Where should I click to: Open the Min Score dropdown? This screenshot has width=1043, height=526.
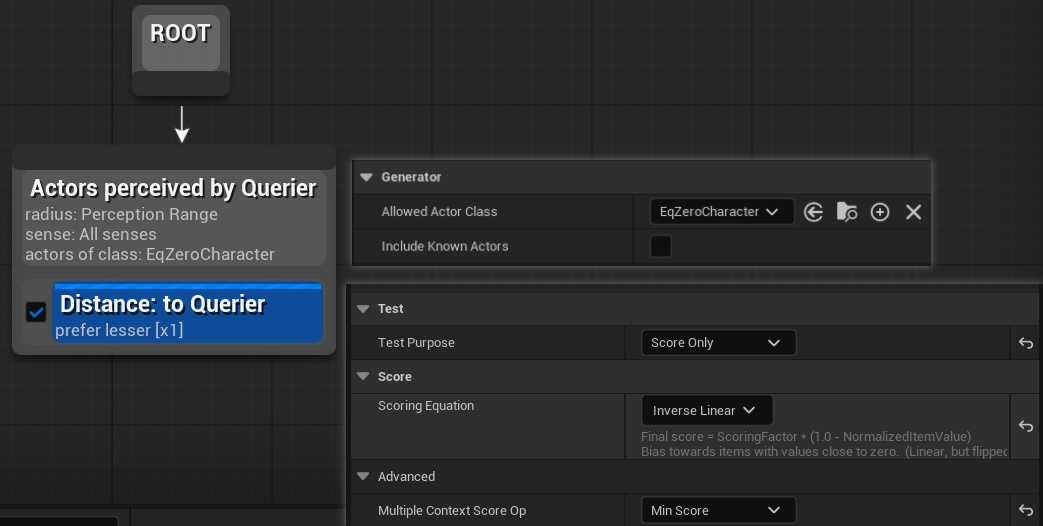coord(717,510)
